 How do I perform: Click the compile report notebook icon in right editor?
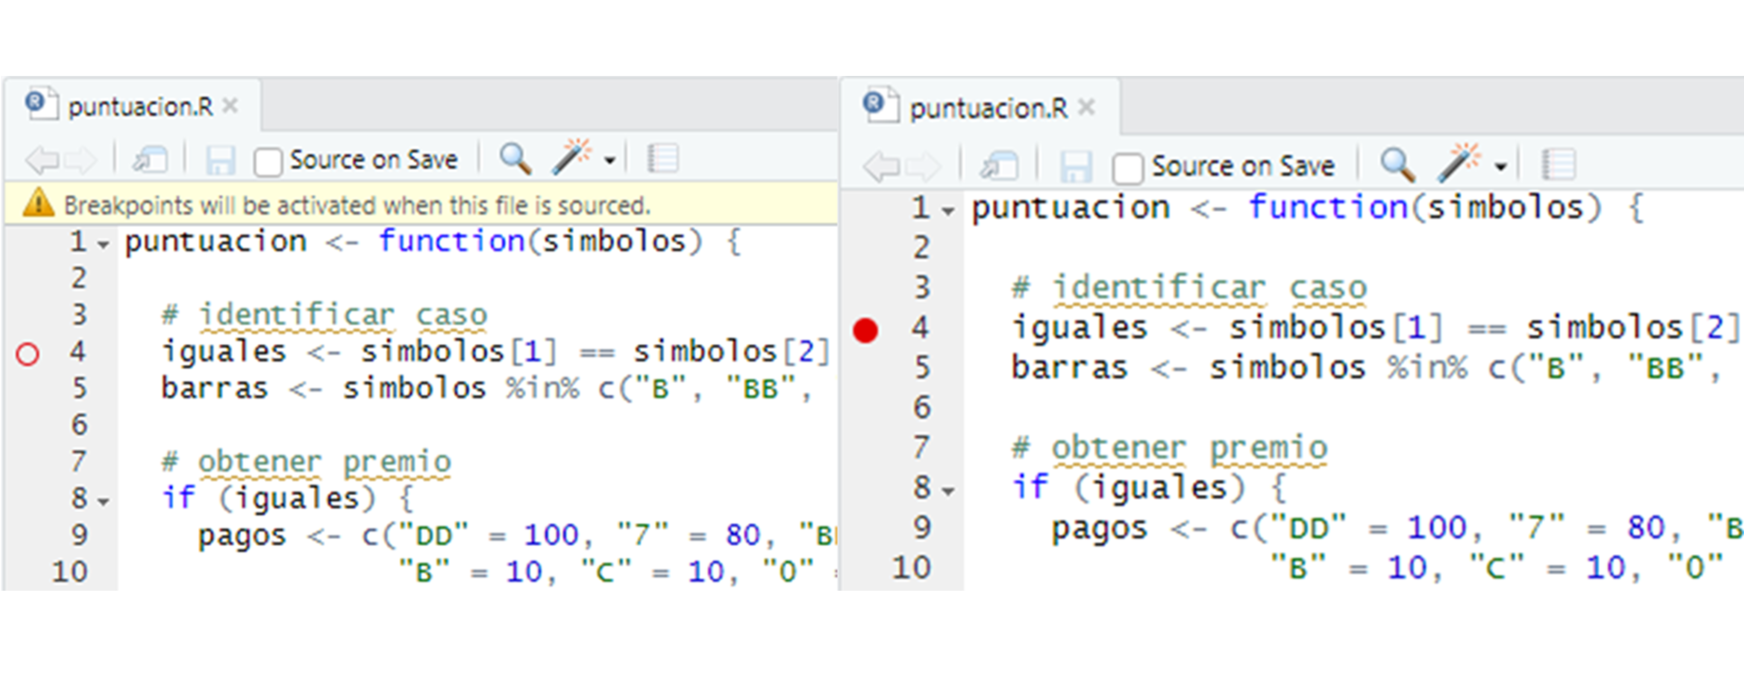1558,164
